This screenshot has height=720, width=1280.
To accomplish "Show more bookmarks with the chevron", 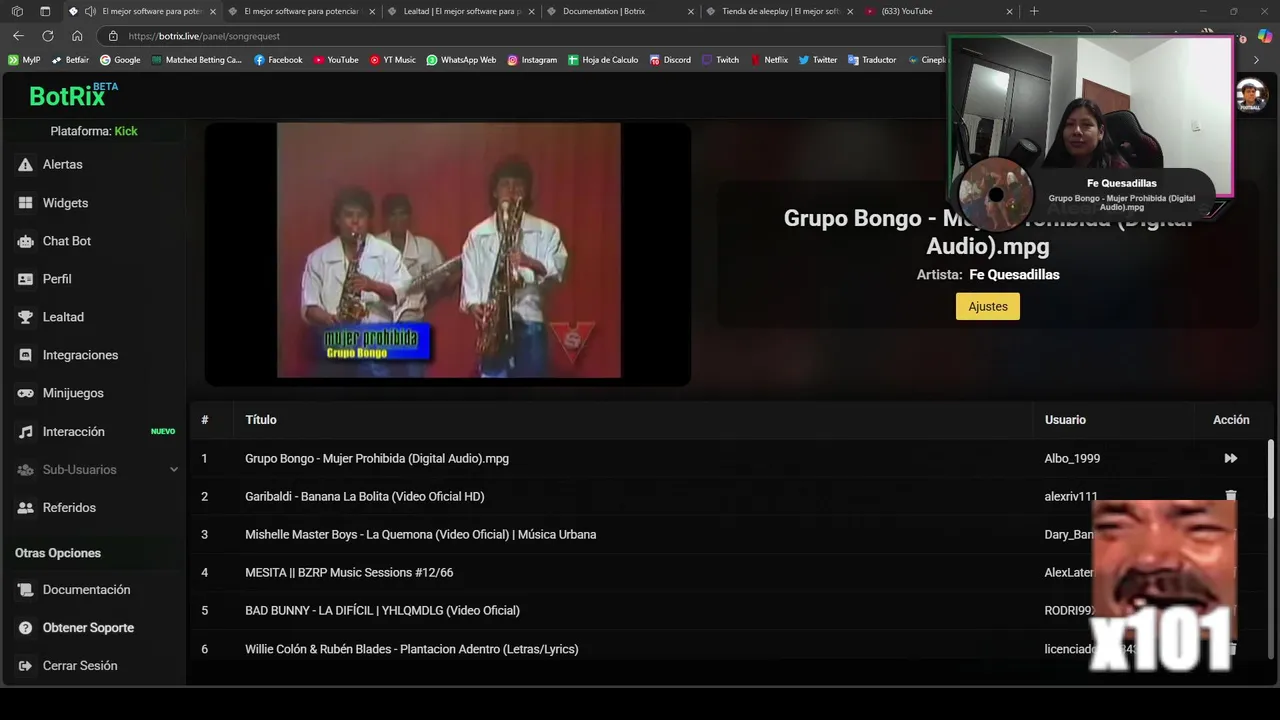I will click(1257, 60).
